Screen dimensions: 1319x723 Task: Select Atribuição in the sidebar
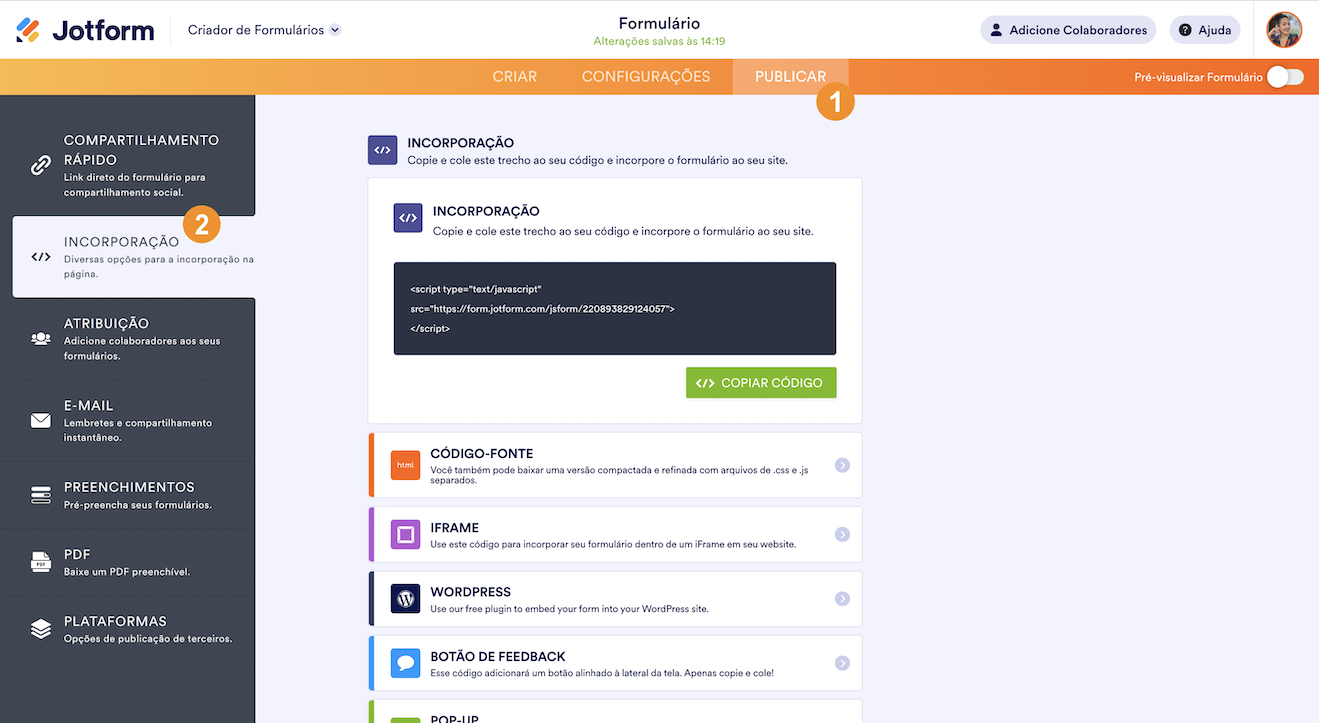127,339
